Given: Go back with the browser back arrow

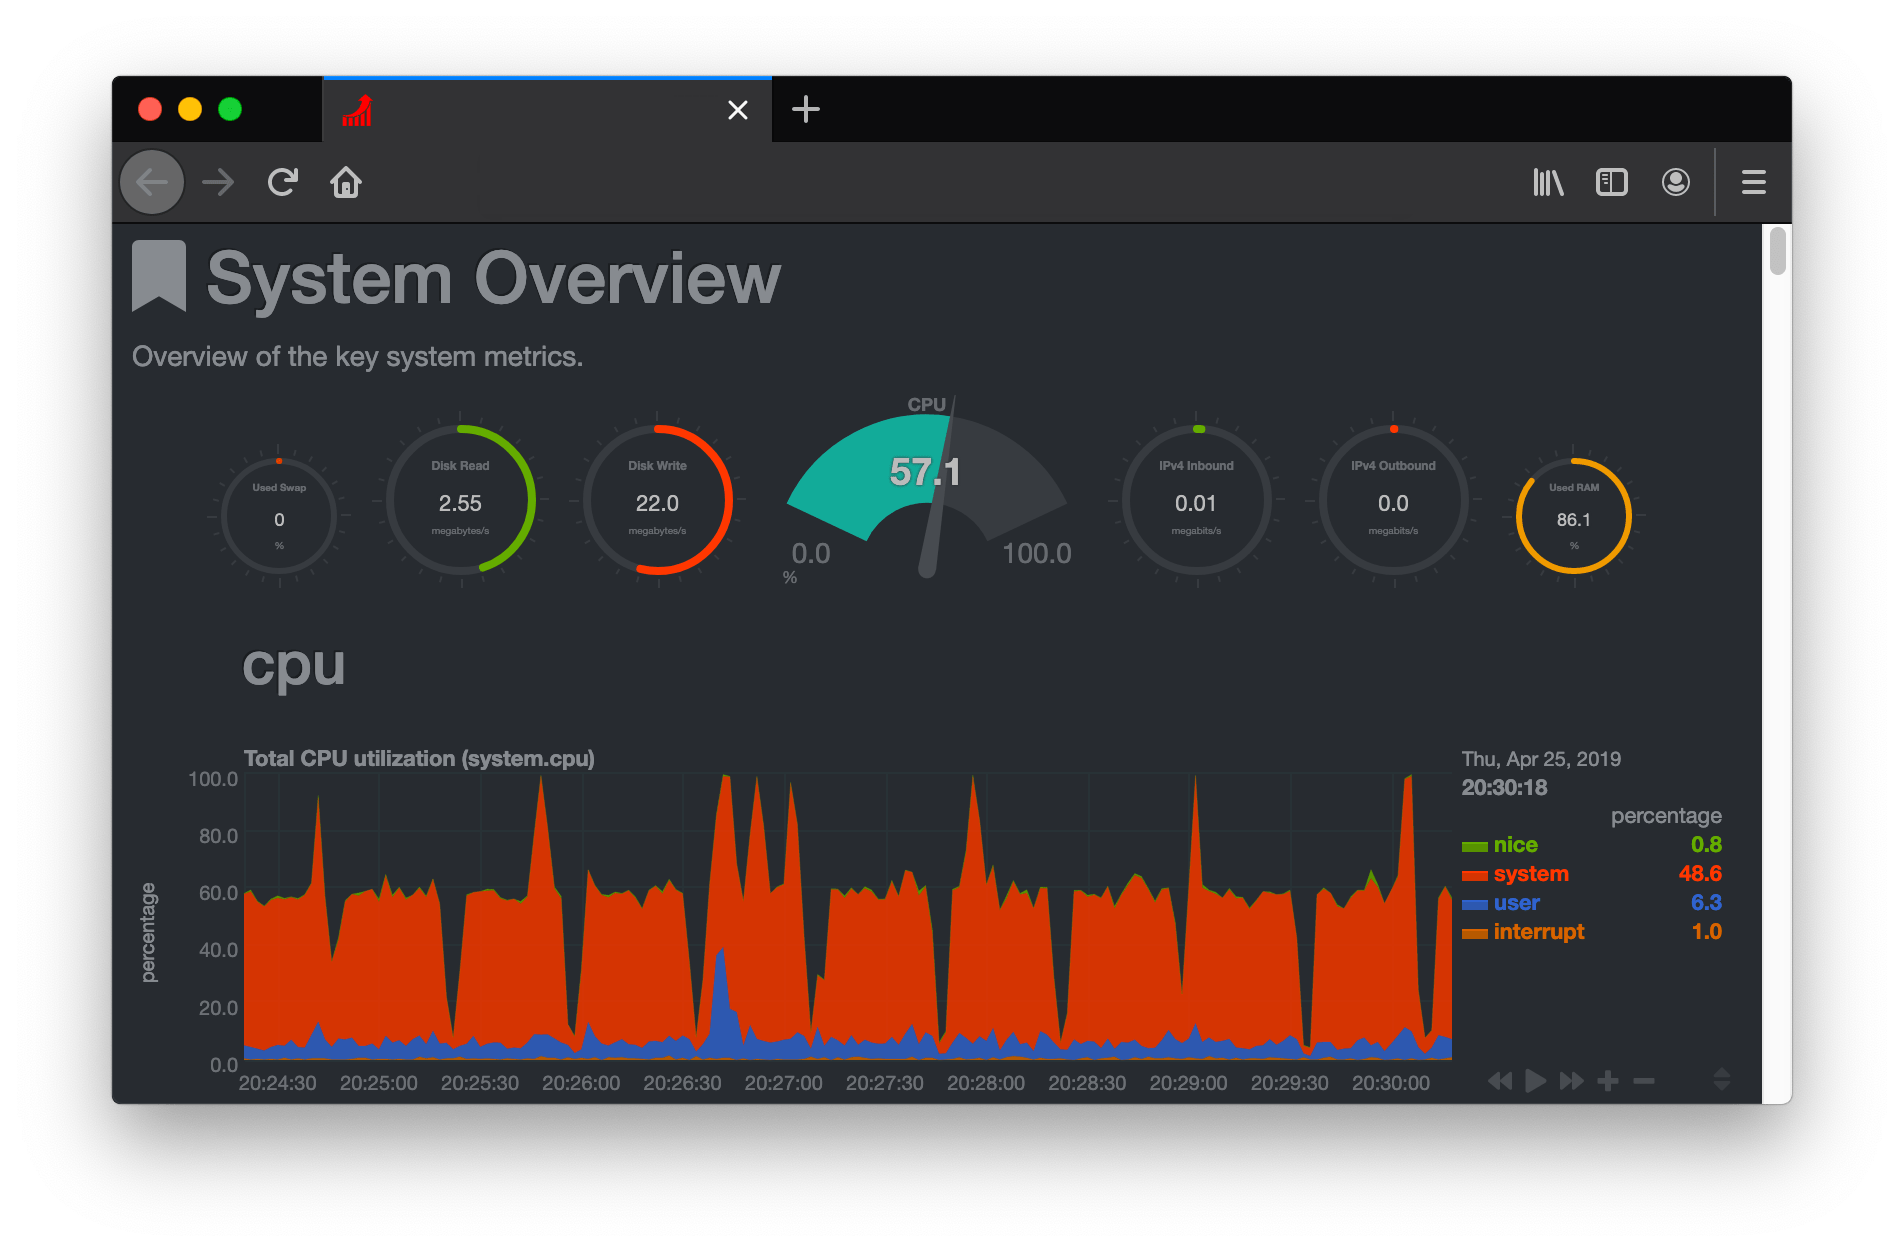Looking at the screenshot, I should (x=152, y=182).
